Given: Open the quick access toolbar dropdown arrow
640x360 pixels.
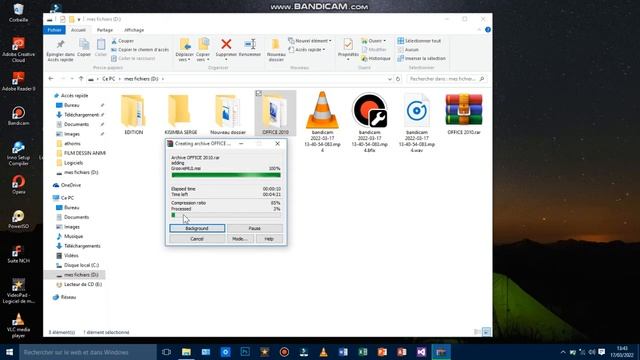Looking at the screenshot, I should (79, 19).
